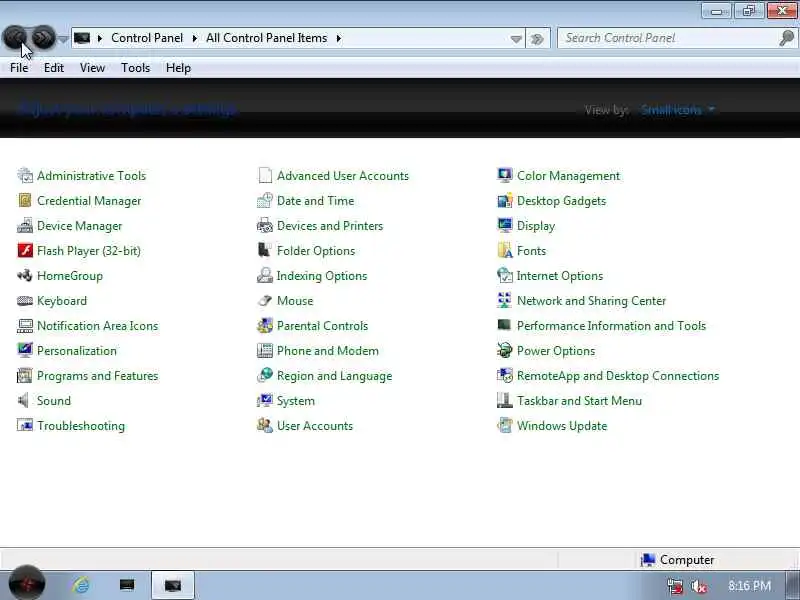Viewport: 800px width, 600px height.
Task: Open the Troubleshooting icon
Action: click(24, 426)
